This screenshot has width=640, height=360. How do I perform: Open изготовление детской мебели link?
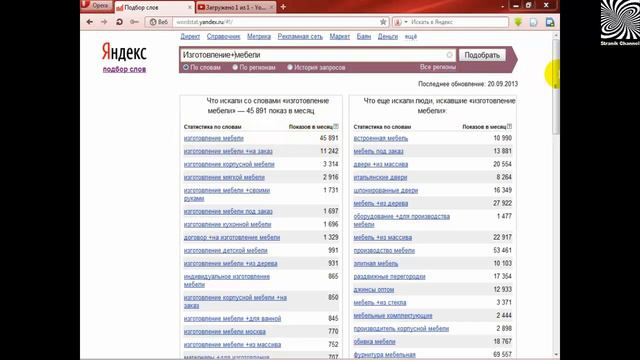click(x=226, y=251)
